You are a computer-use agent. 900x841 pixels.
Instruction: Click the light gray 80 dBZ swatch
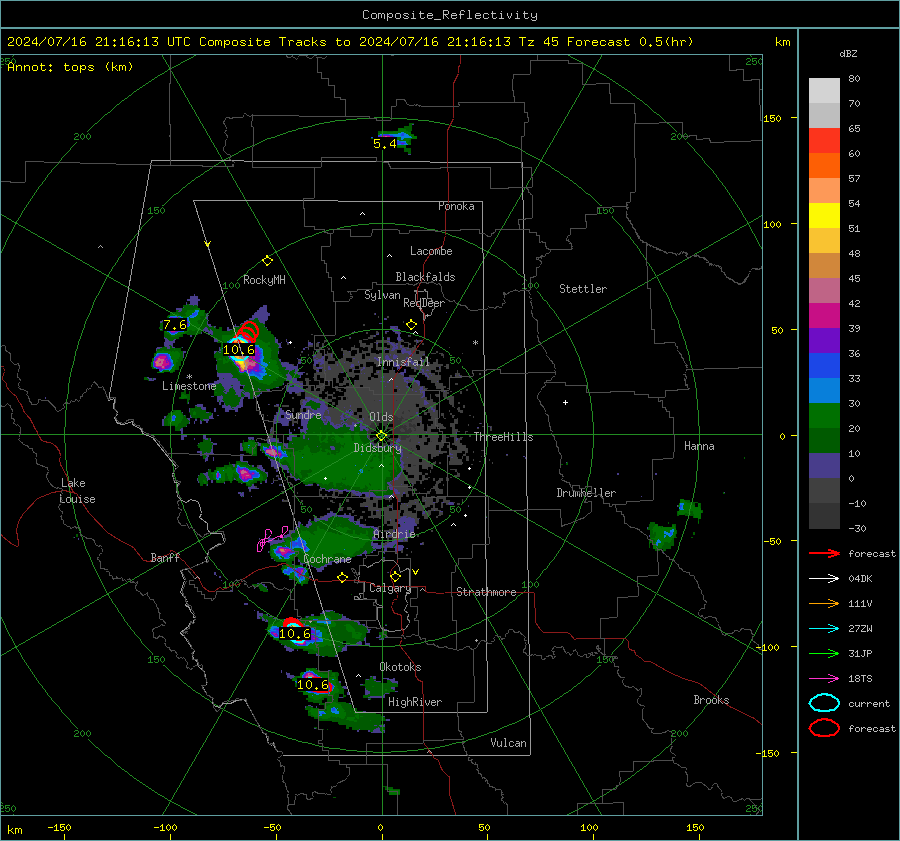point(824,90)
